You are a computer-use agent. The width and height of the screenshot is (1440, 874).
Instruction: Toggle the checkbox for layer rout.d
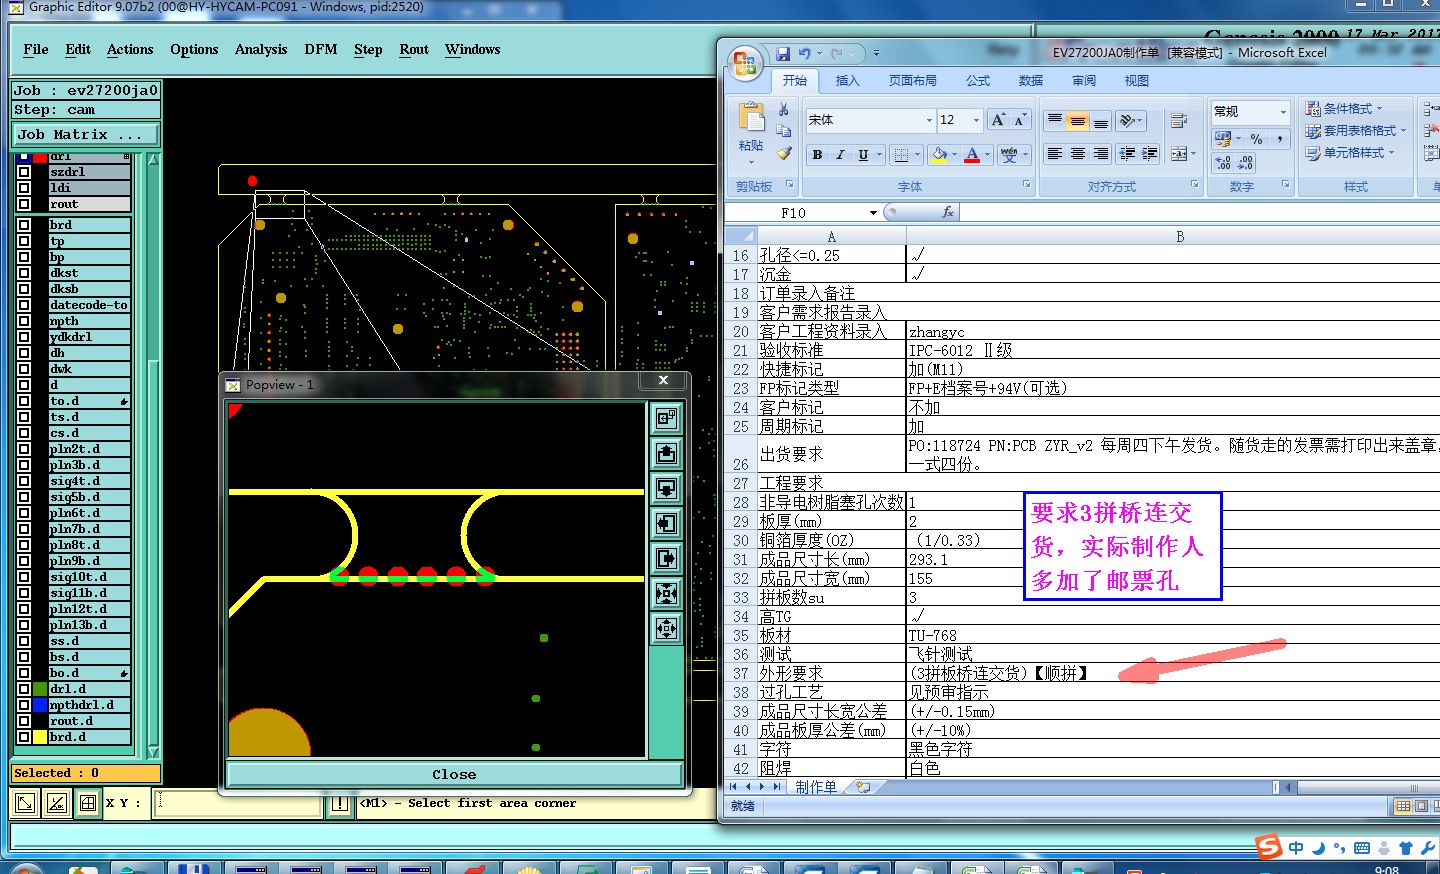pos(24,721)
